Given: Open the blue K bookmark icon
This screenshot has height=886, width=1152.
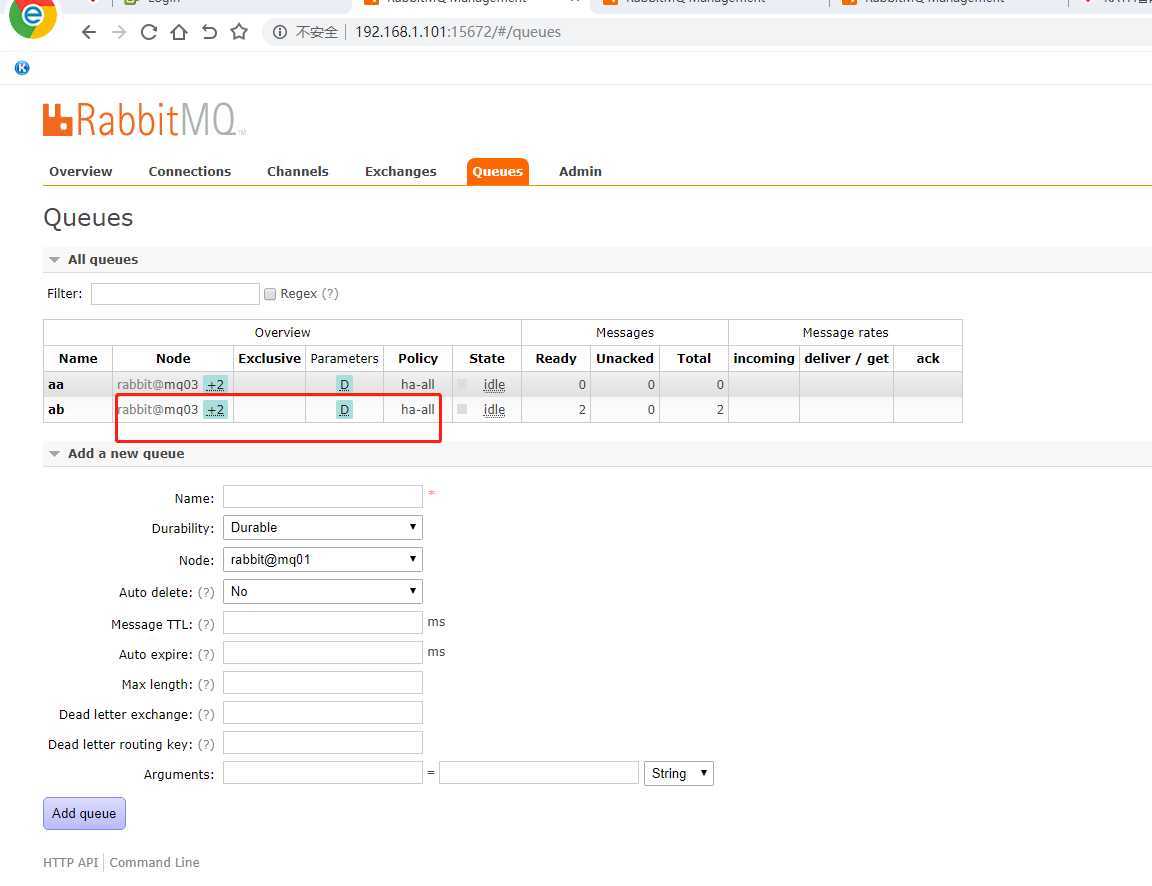Looking at the screenshot, I should 22,68.
